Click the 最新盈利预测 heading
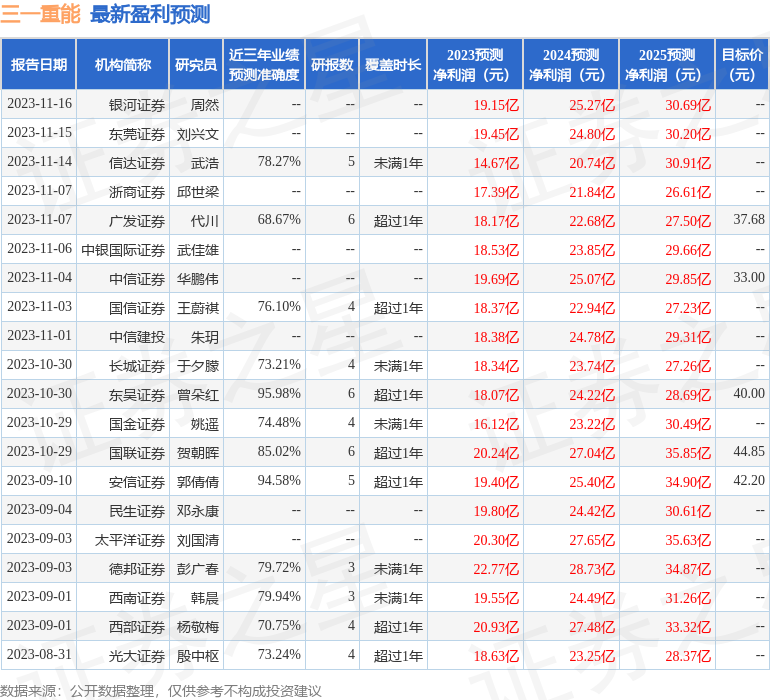 pos(150,14)
